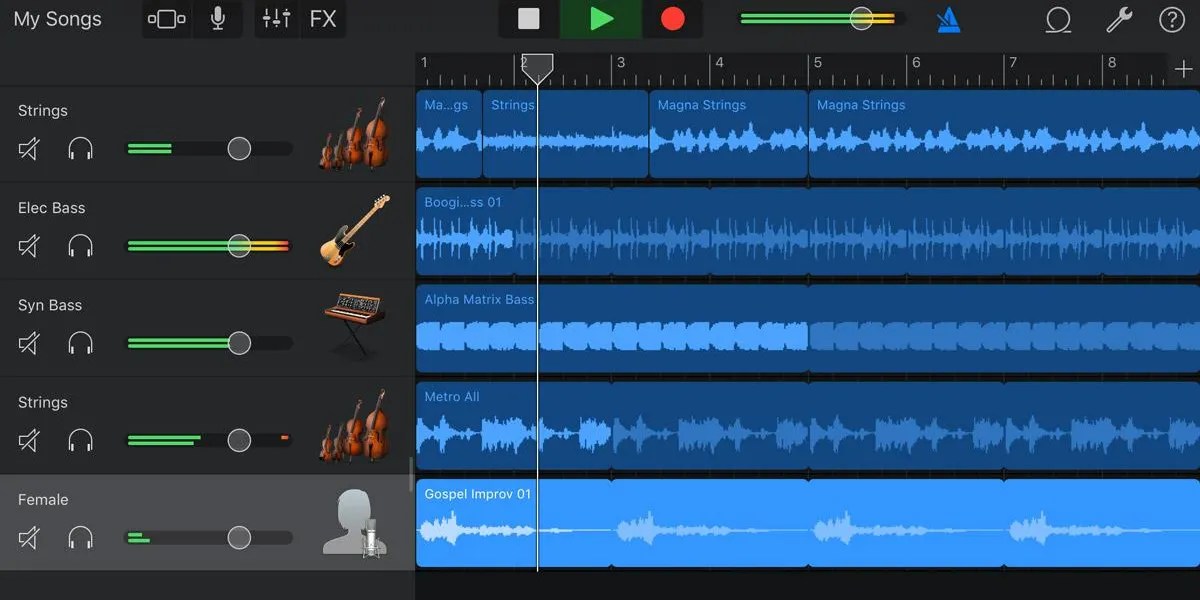Start recording with the red record button

(673, 19)
